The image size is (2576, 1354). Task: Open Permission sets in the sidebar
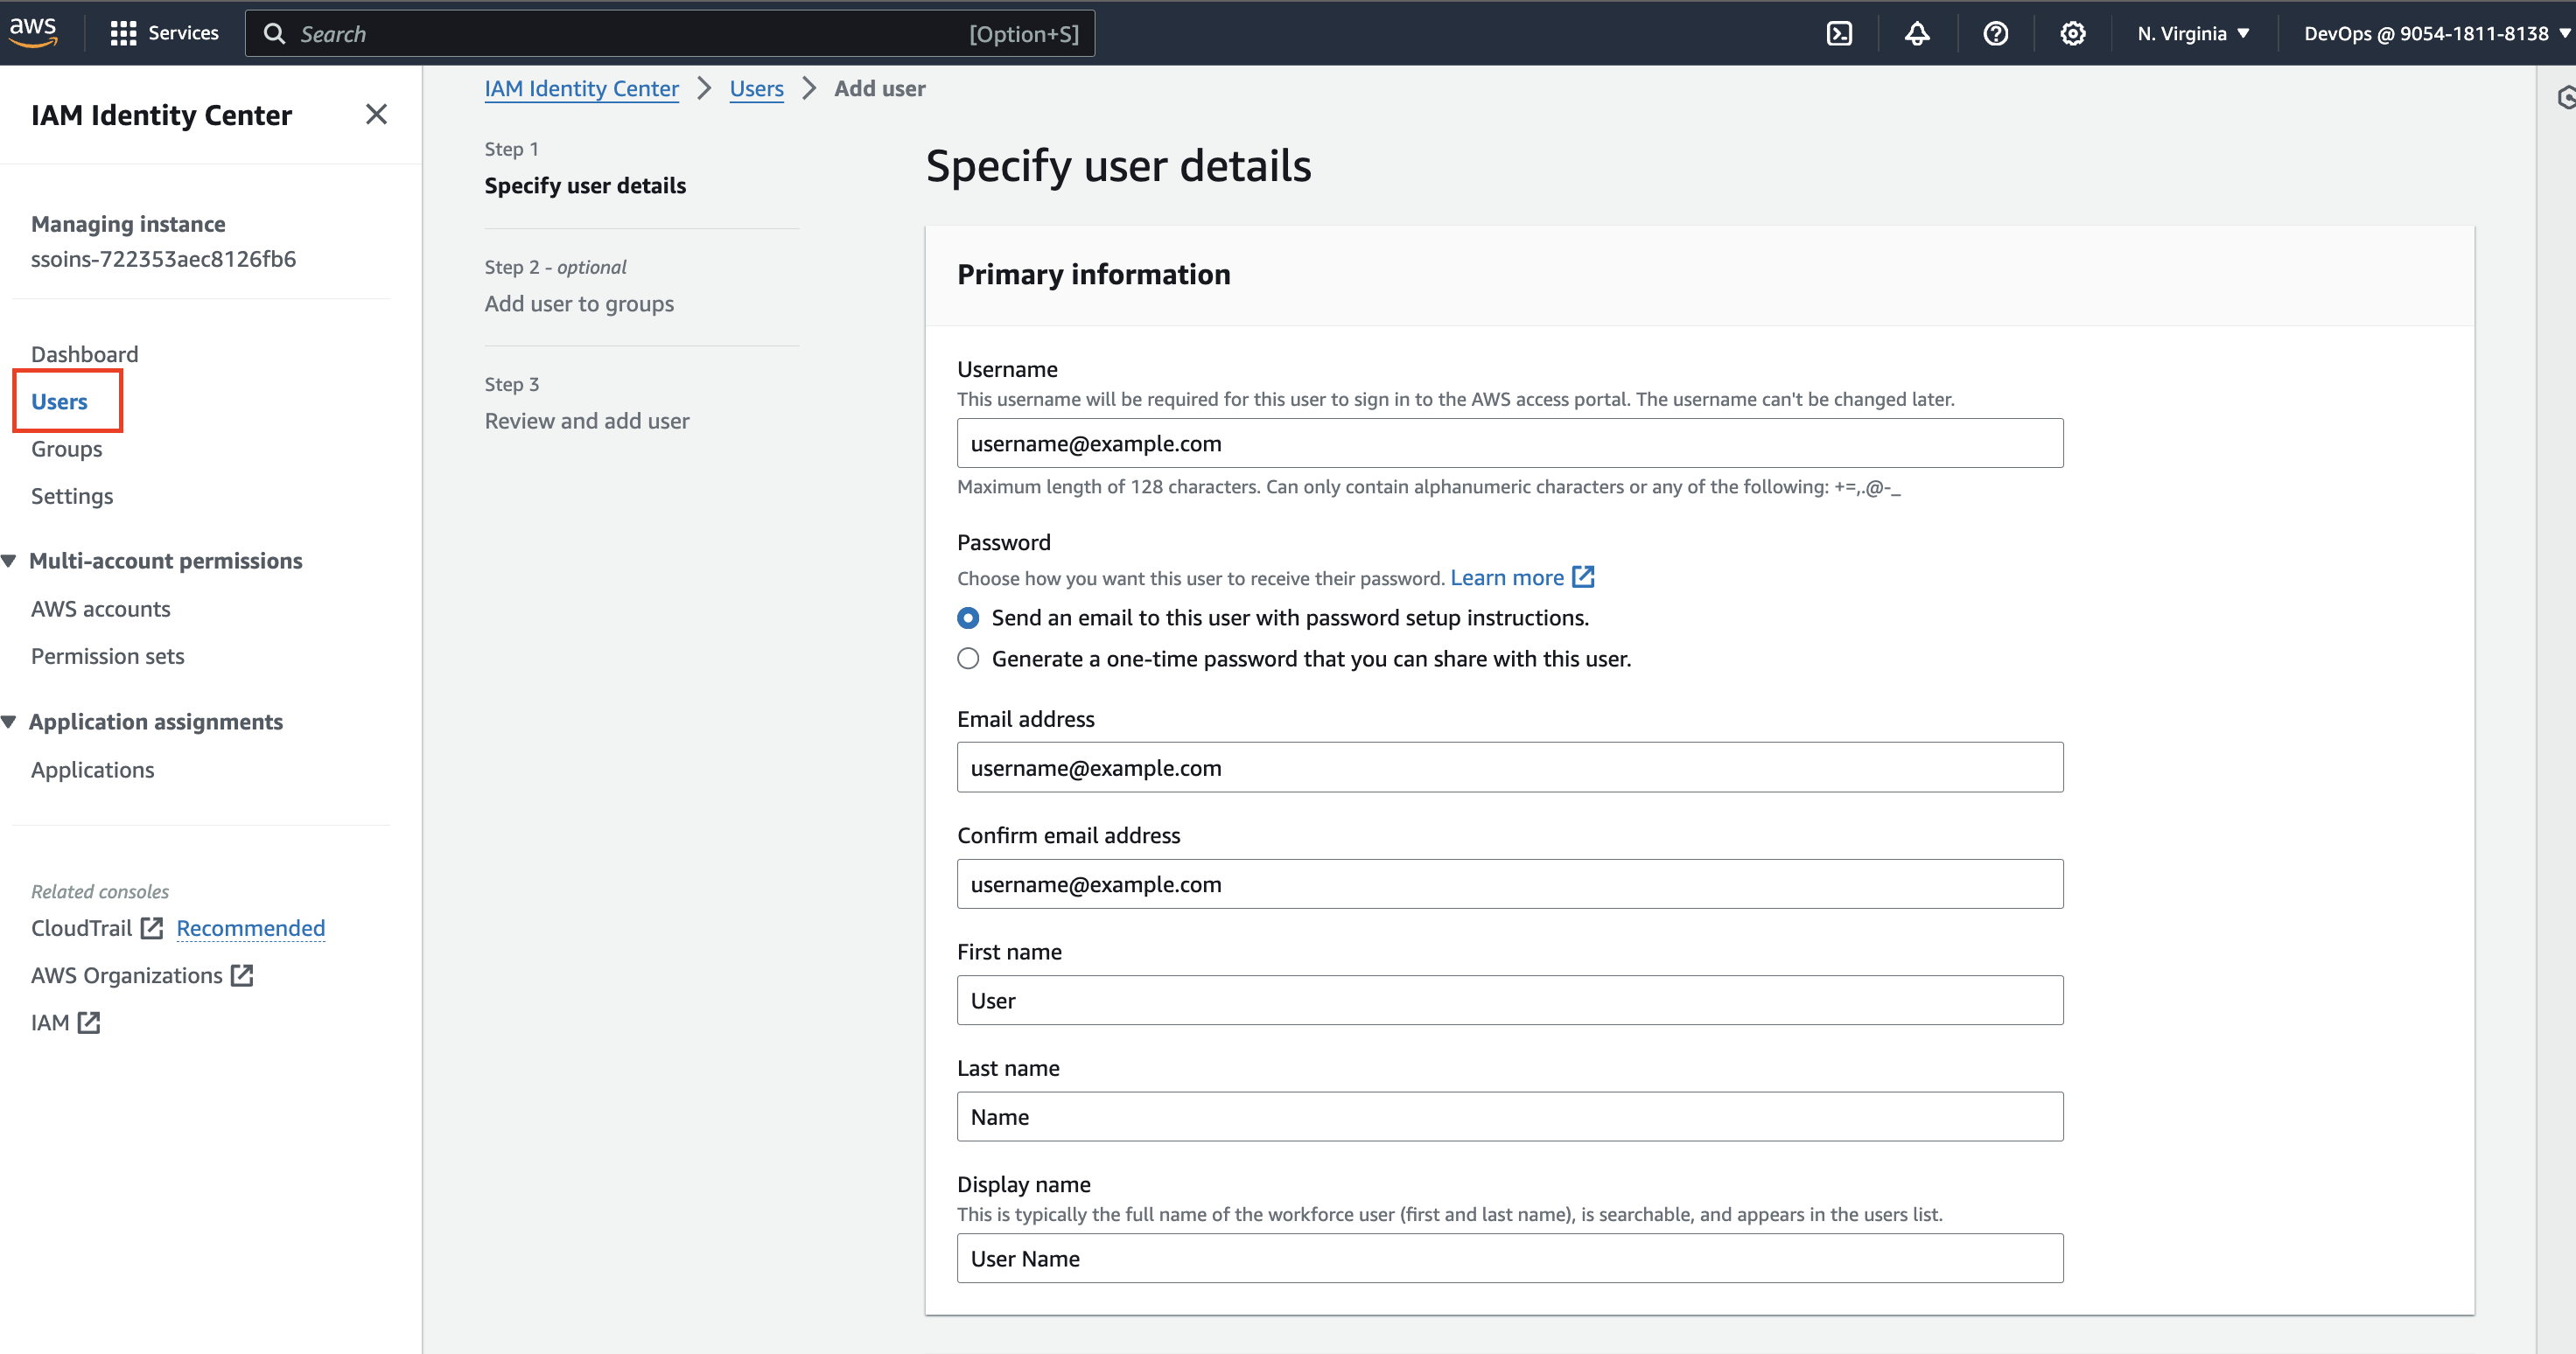coord(107,656)
